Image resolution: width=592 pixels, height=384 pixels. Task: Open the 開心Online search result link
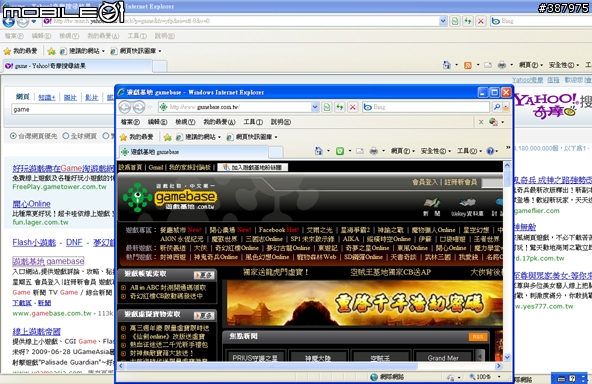(31, 204)
